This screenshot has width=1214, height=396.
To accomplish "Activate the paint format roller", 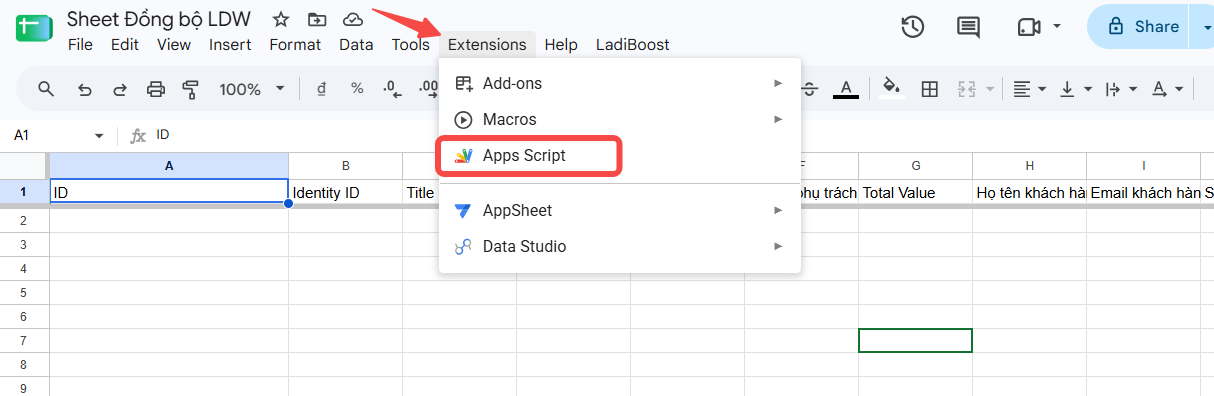I will (x=191, y=89).
